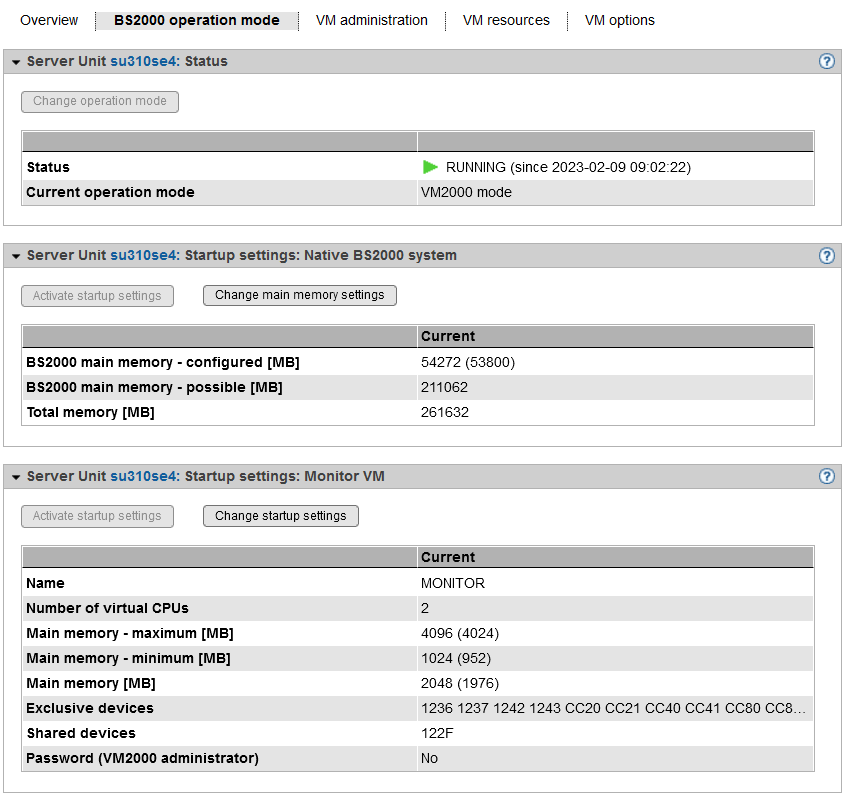Select the BS2000 operation mode tab
This screenshot has height=799, width=848.
pos(196,20)
